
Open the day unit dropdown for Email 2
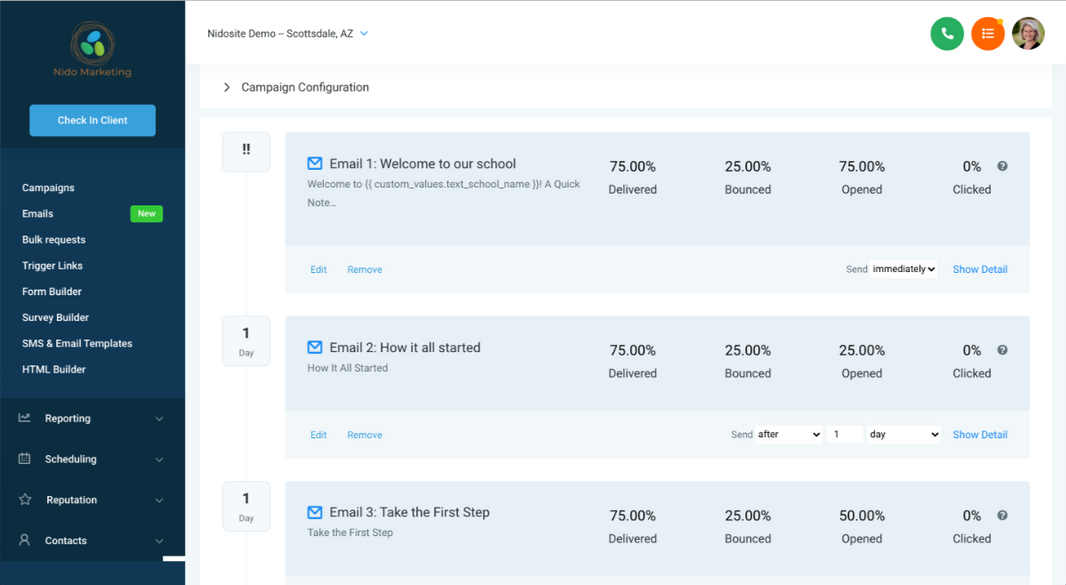point(904,435)
